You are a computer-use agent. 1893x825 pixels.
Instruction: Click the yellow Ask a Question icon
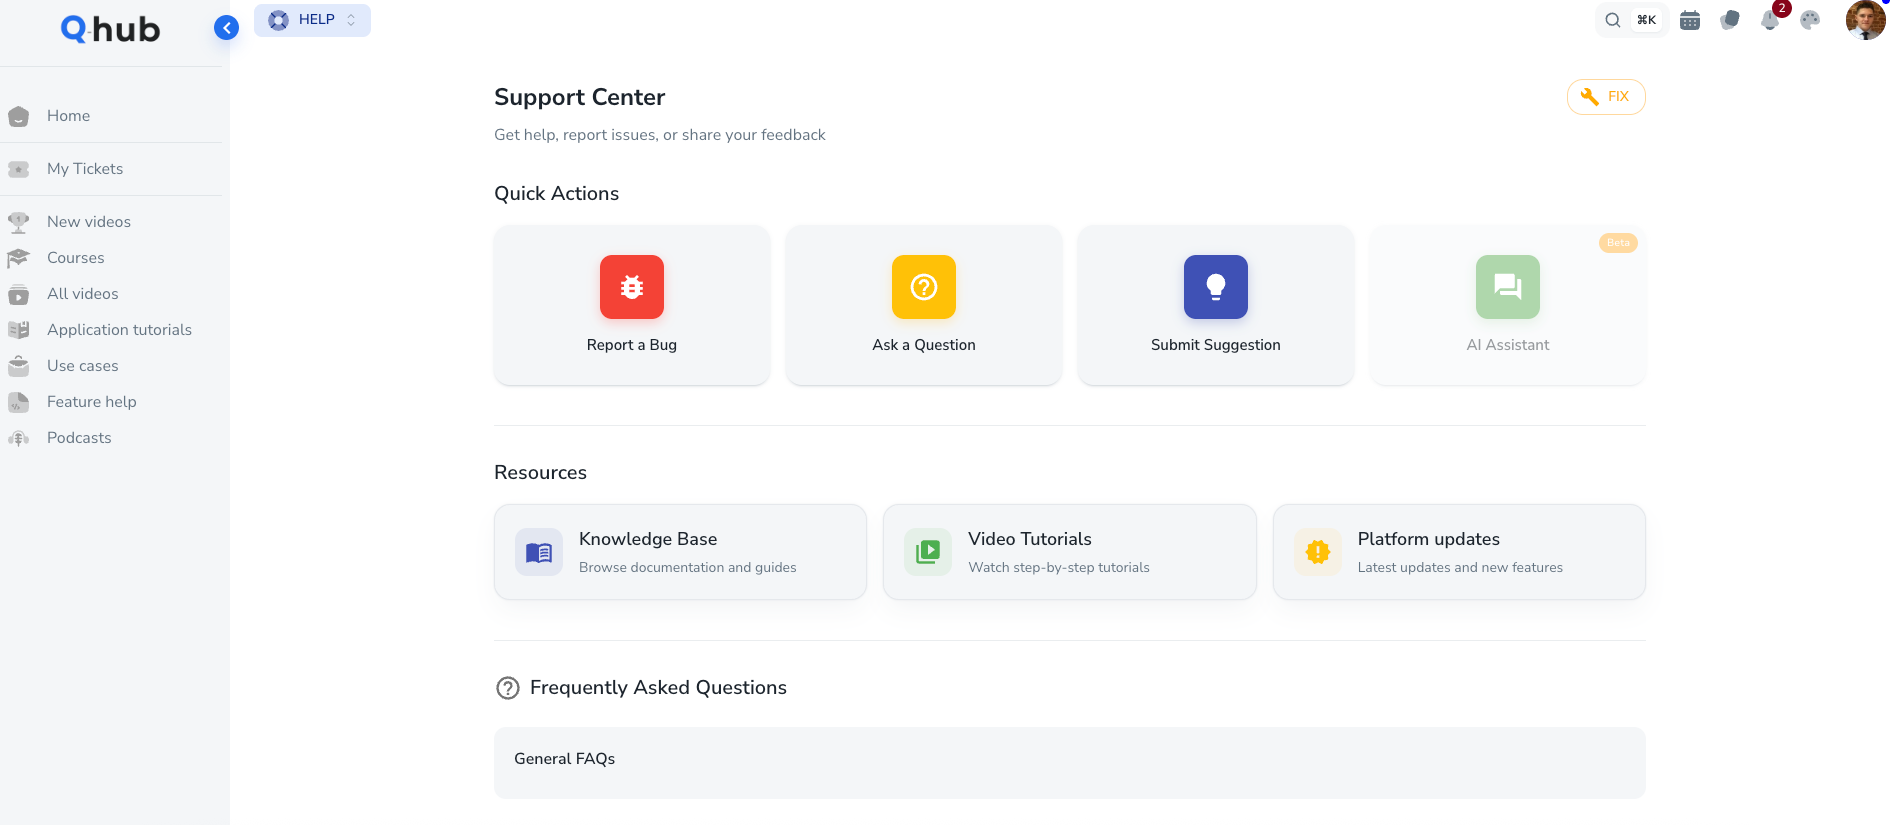click(x=923, y=287)
